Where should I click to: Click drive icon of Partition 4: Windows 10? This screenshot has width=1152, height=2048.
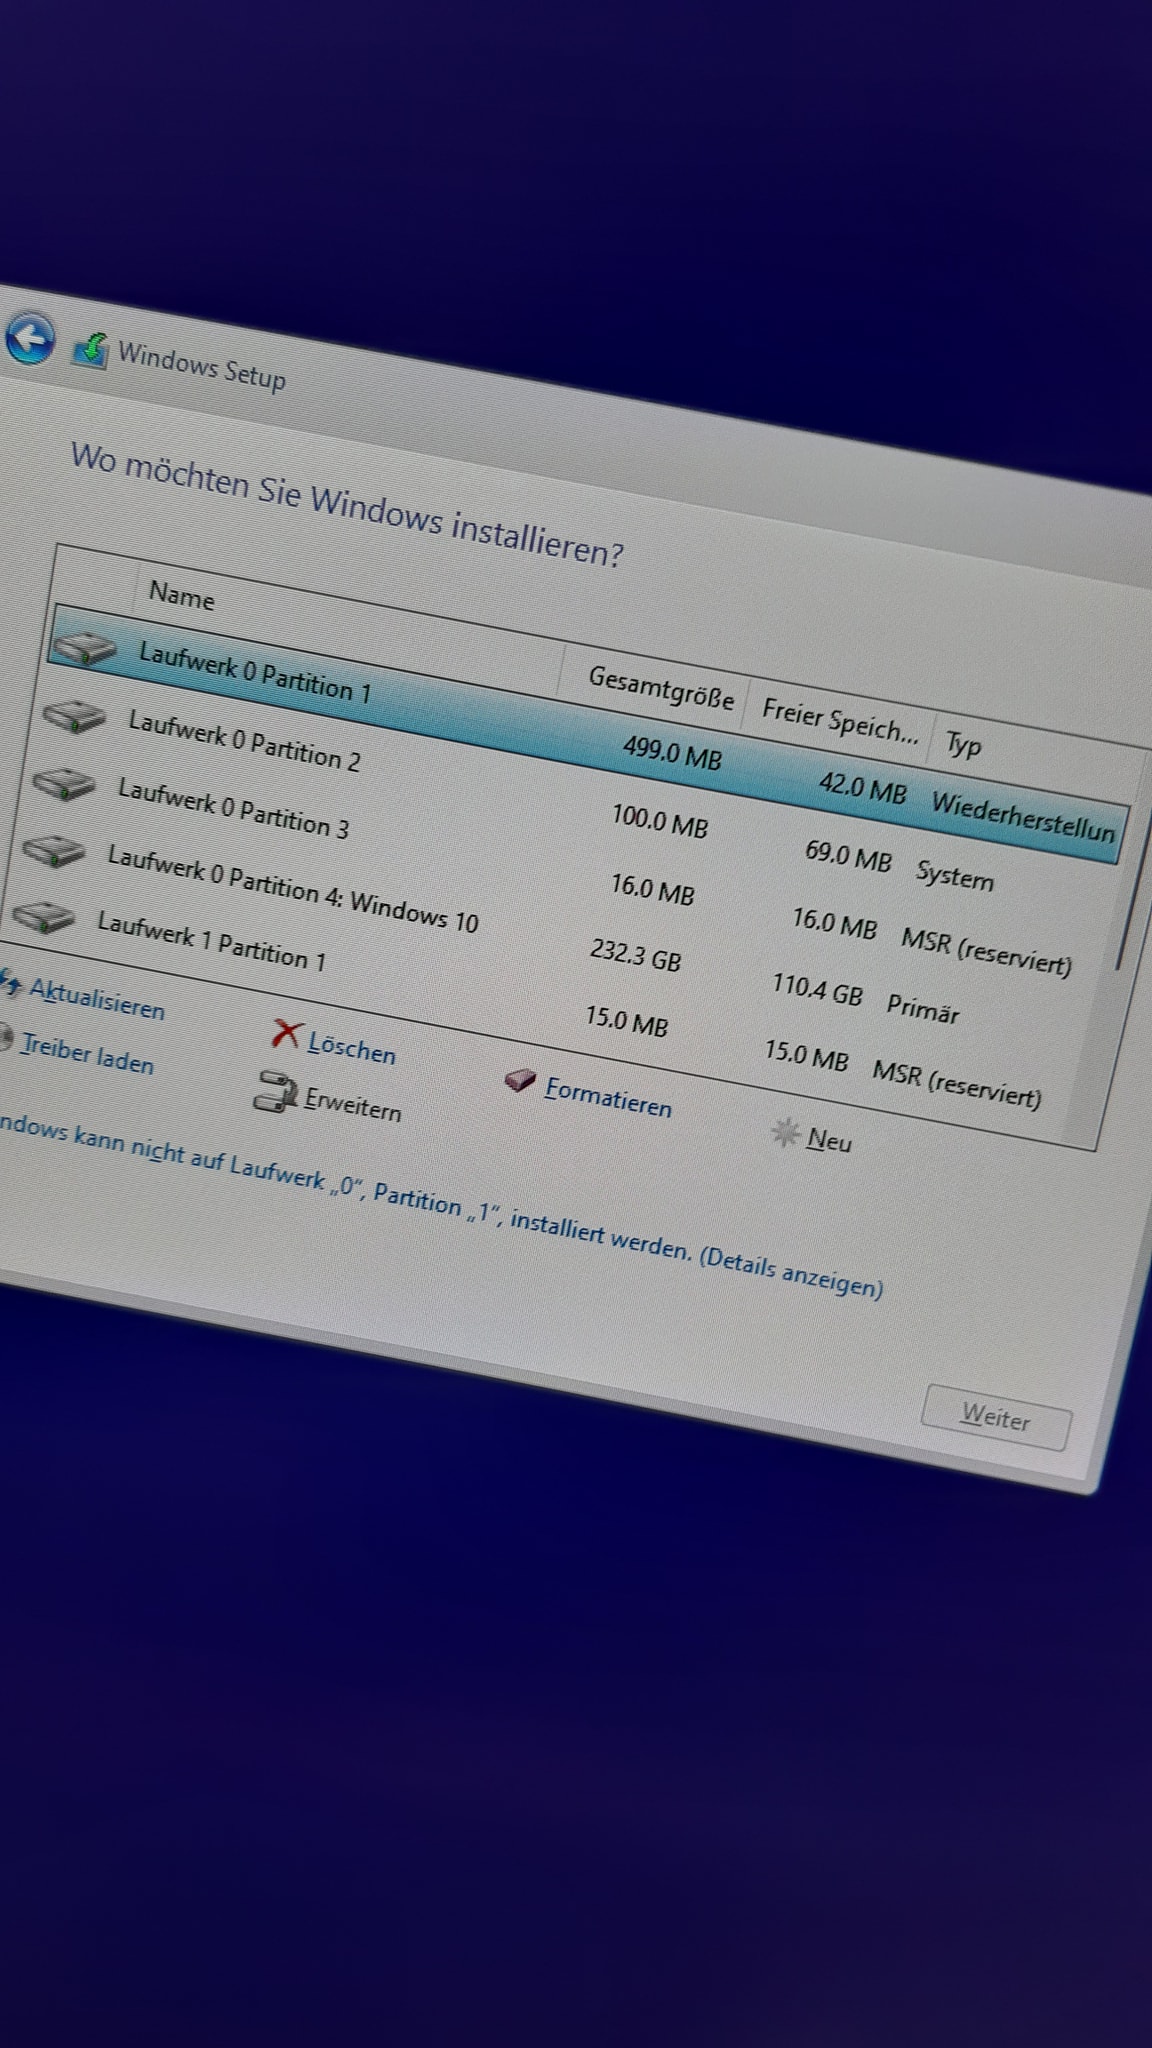[x=54, y=851]
